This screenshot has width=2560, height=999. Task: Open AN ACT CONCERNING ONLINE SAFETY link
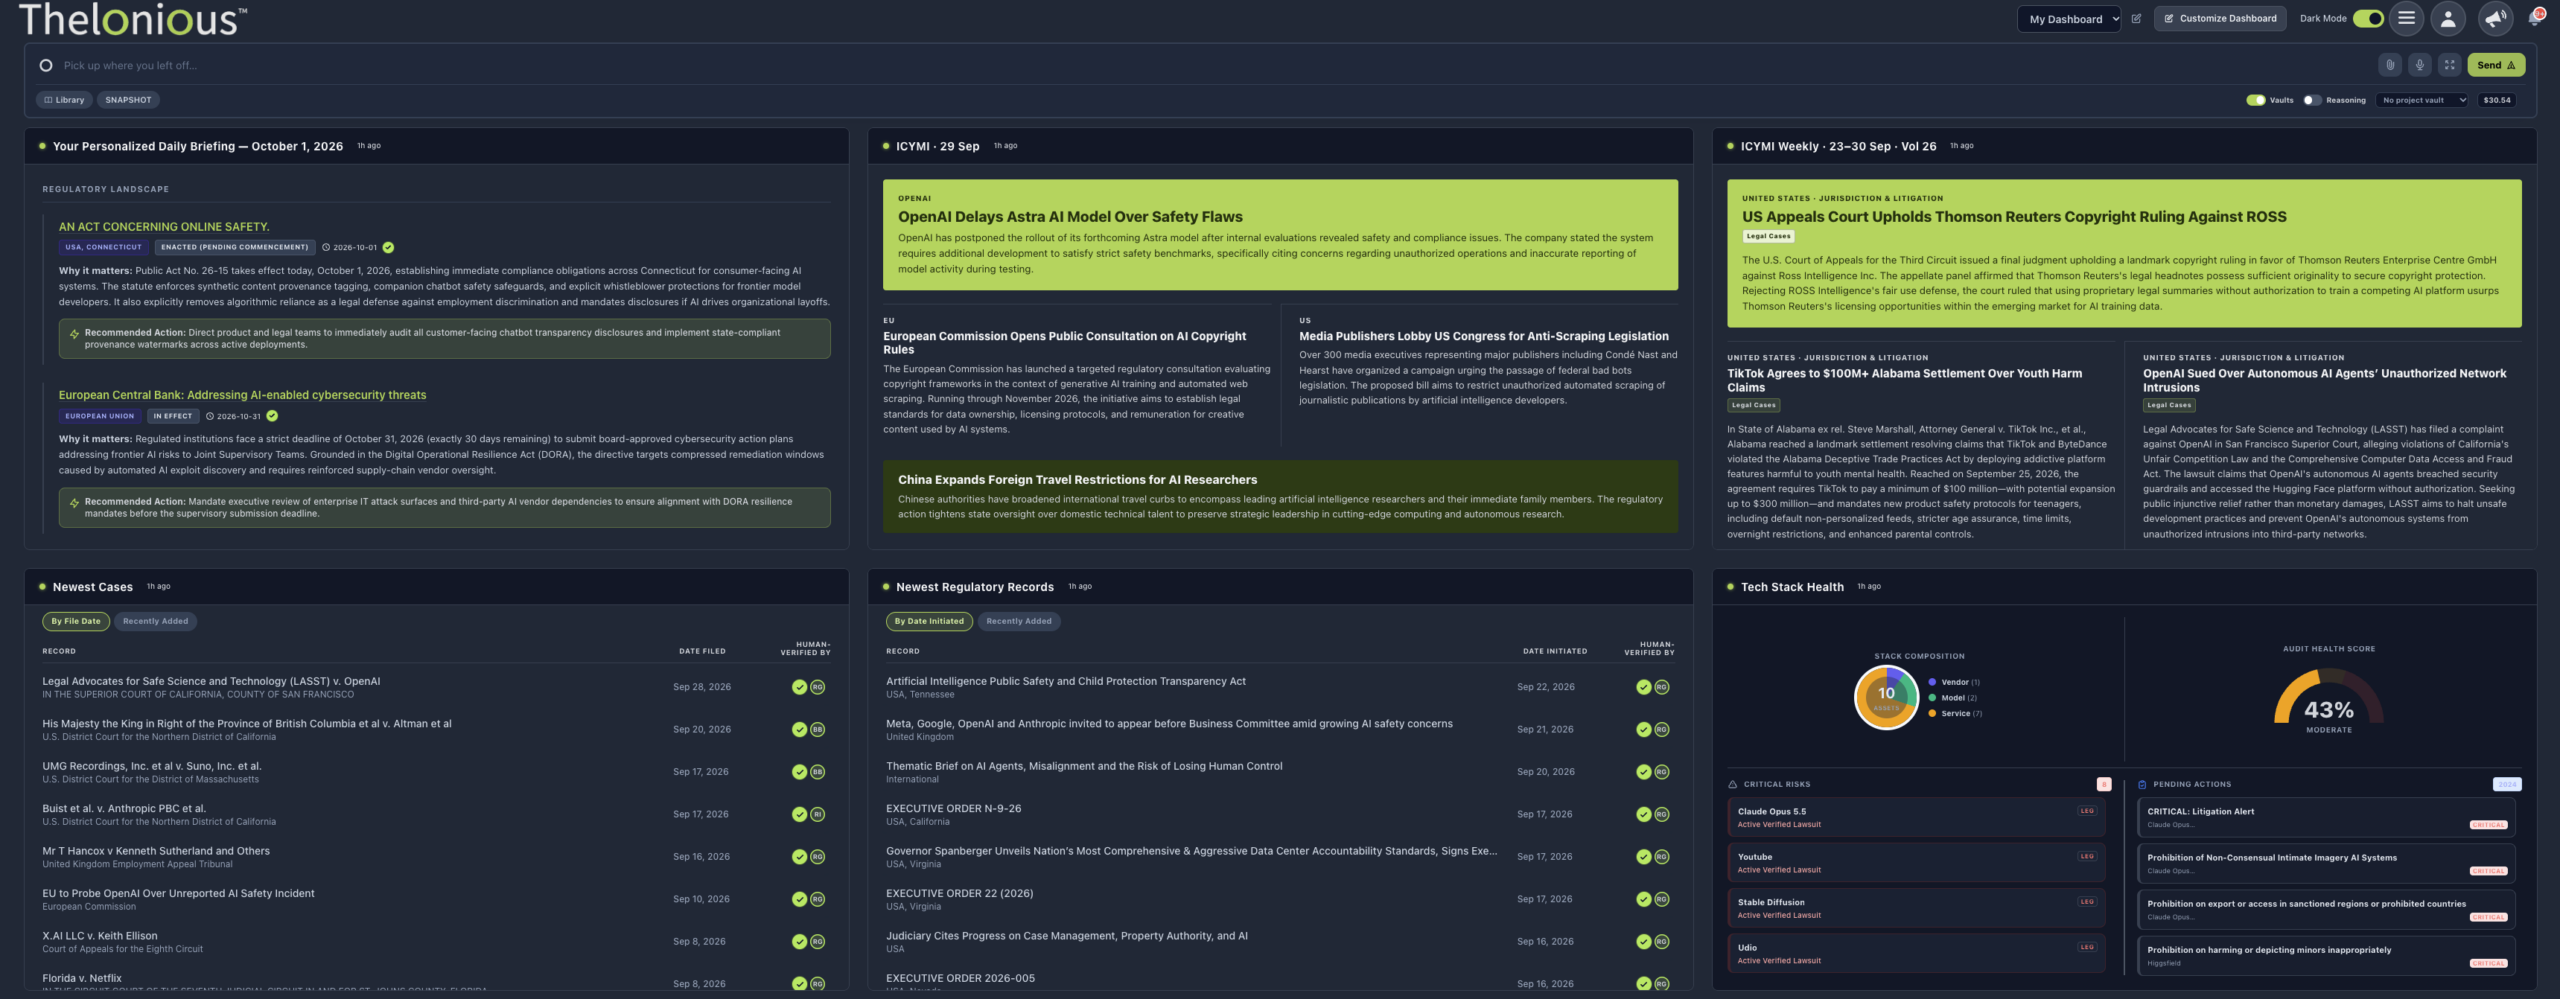point(164,227)
